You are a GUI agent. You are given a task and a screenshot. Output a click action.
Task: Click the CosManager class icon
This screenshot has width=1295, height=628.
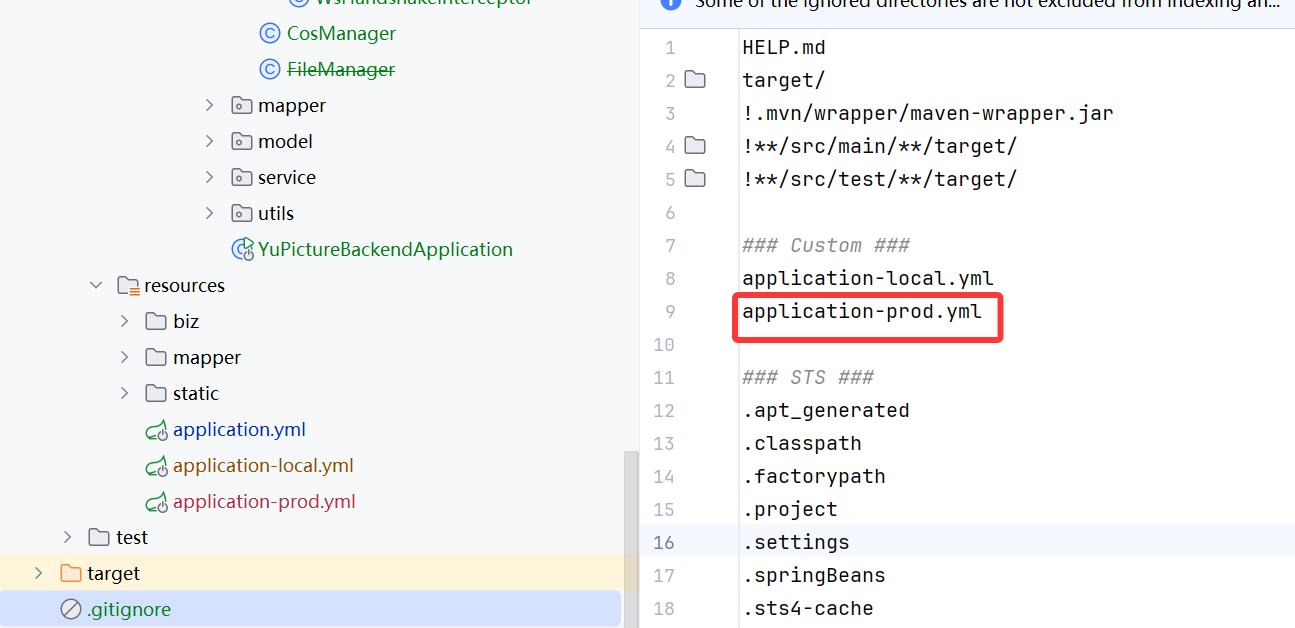pyautogui.click(x=269, y=34)
